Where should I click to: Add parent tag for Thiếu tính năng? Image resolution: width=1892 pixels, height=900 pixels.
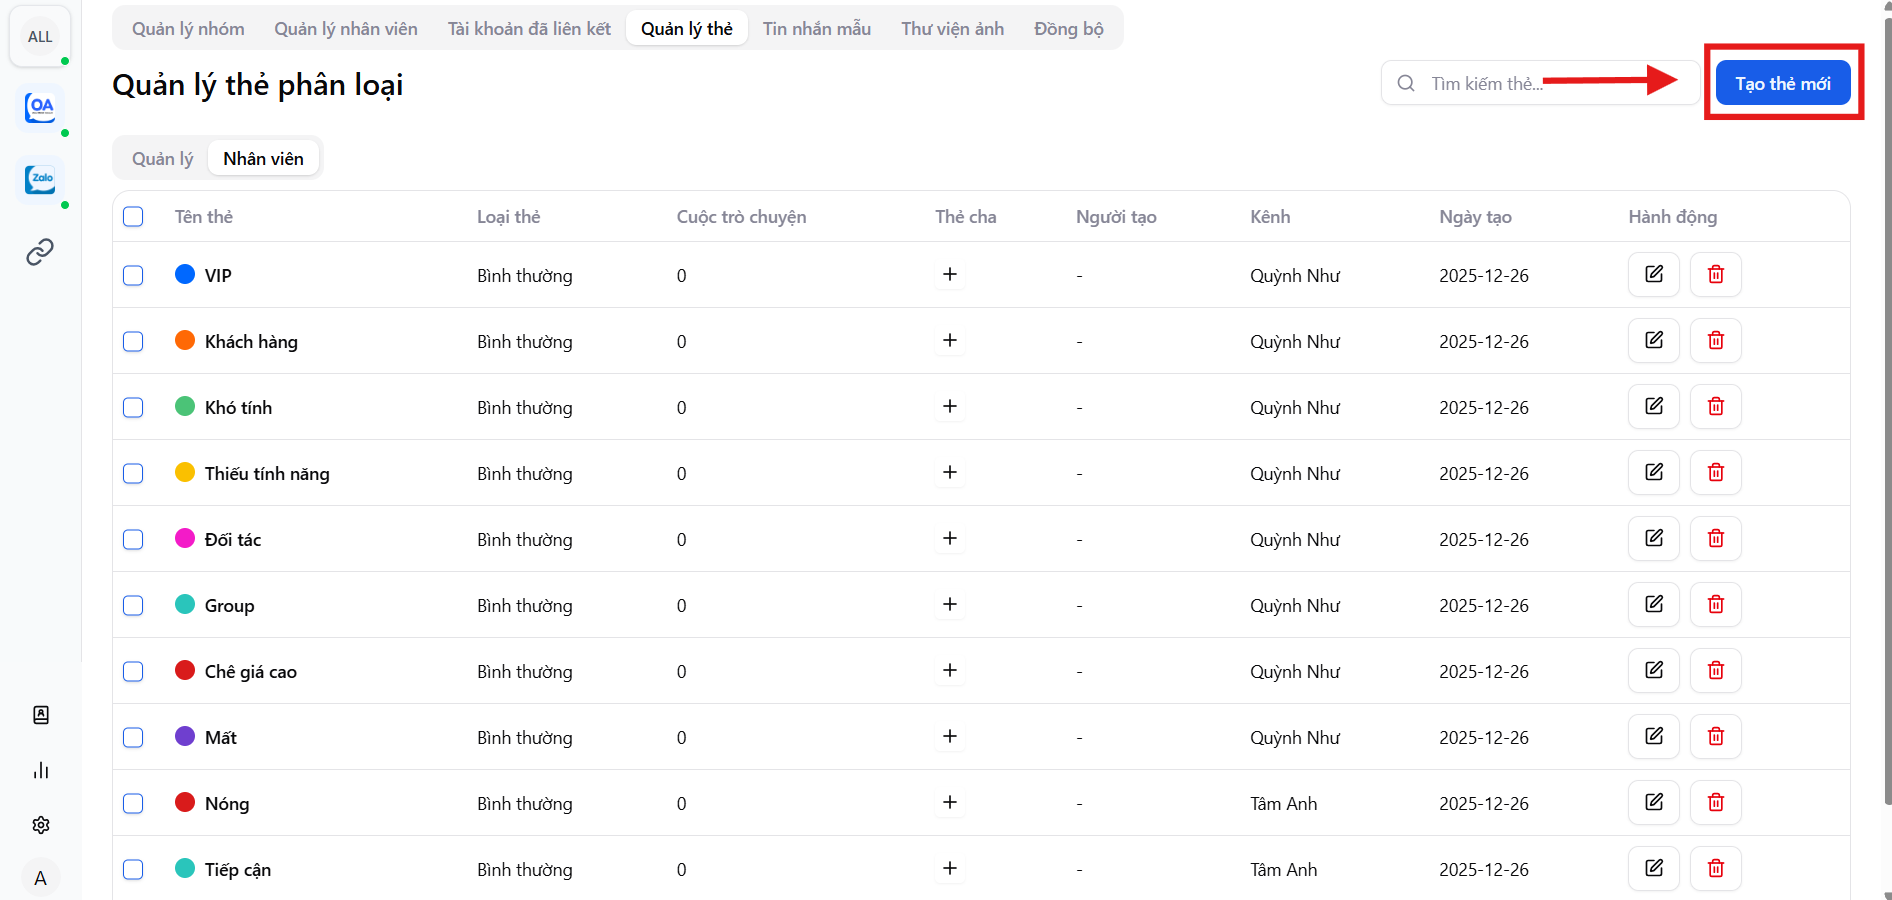[x=950, y=473]
